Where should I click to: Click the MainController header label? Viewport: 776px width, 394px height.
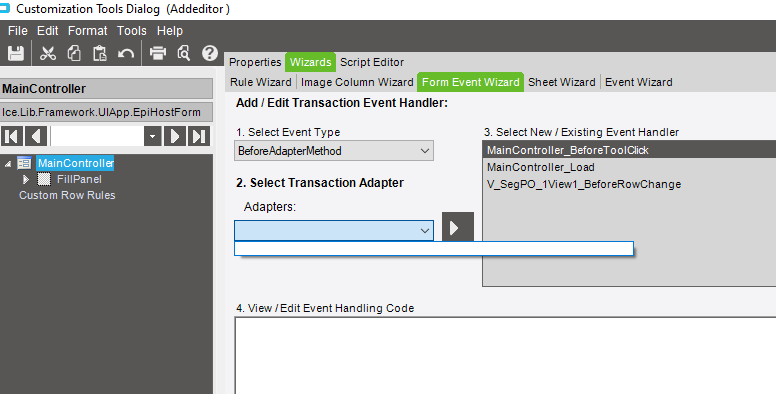click(x=106, y=89)
